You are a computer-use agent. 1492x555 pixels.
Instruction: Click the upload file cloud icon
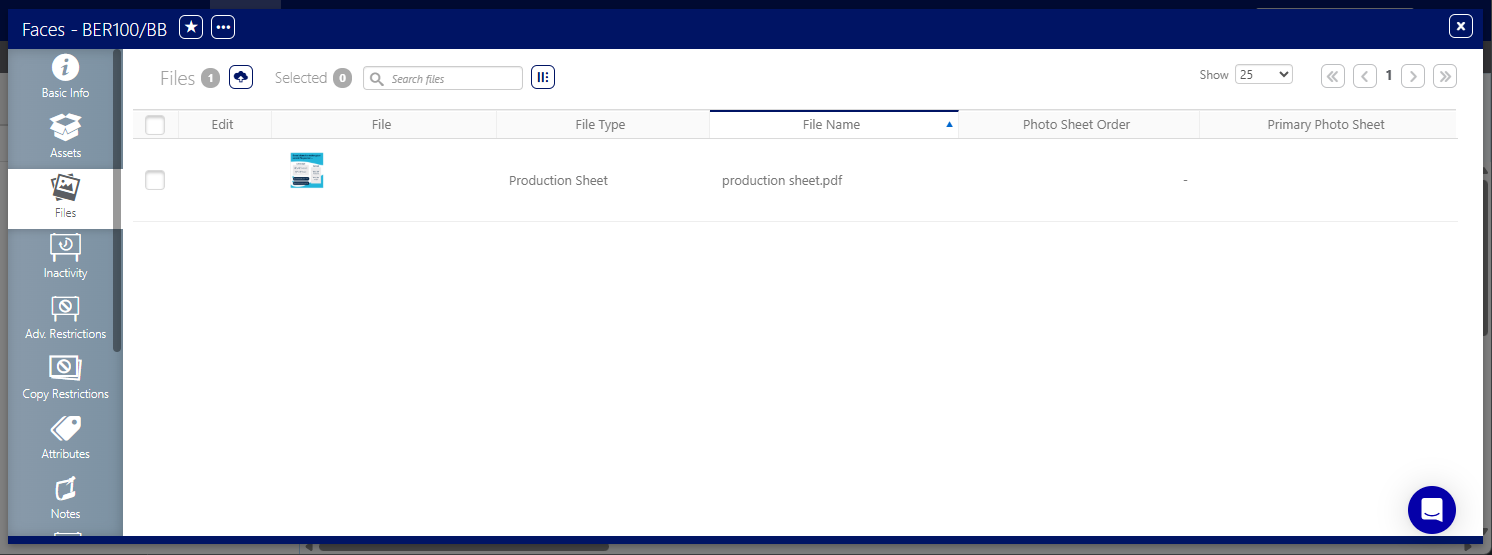[240, 77]
